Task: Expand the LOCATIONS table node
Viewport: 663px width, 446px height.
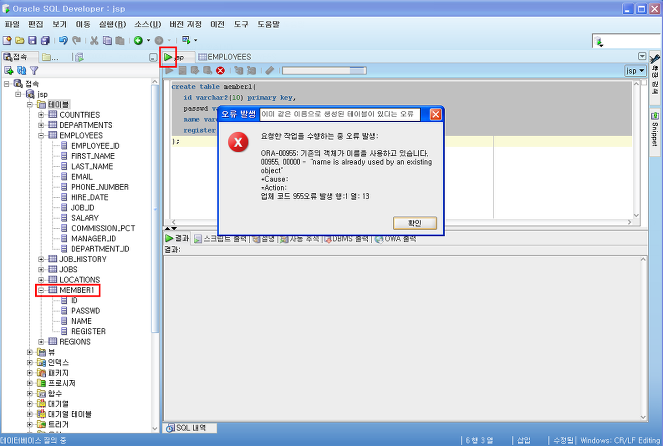Action: tap(41, 280)
